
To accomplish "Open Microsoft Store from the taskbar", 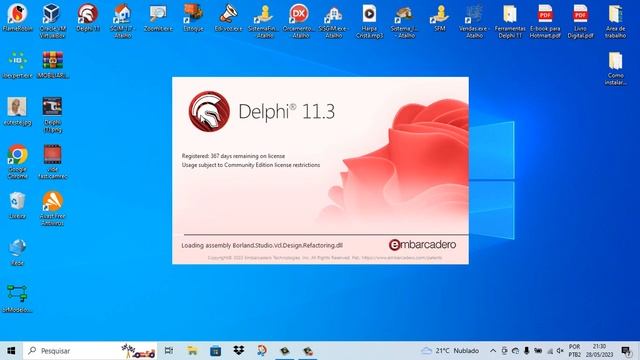I will point(216,351).
